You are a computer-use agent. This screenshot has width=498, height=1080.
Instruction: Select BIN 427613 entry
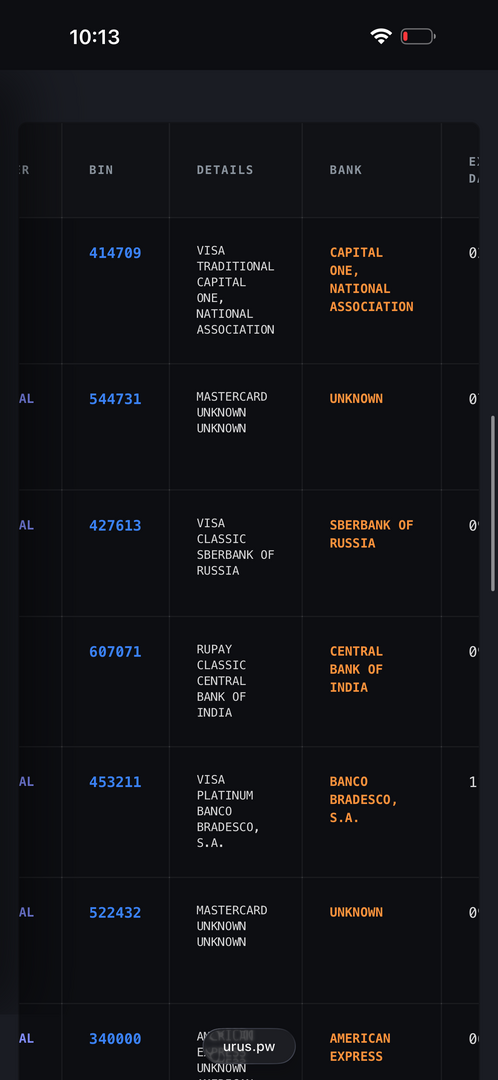115,526
